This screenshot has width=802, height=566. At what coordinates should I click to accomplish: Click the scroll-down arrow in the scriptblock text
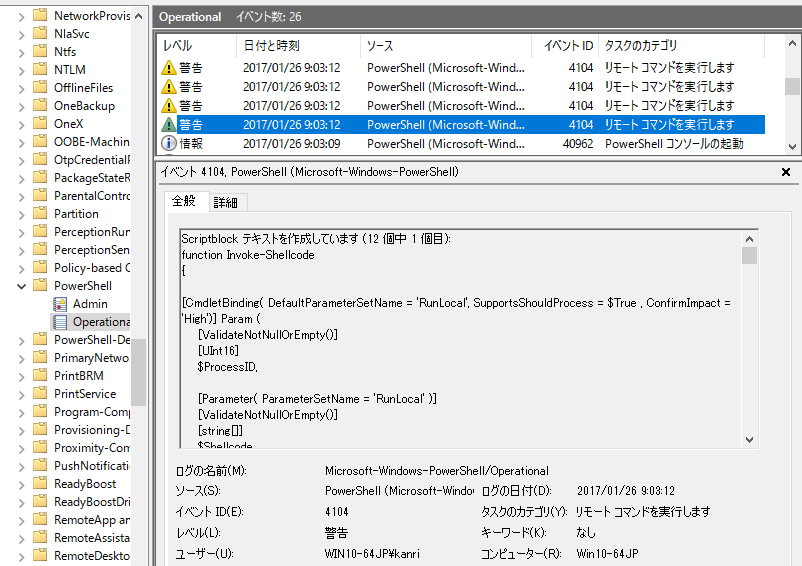(x=749, y=440)
